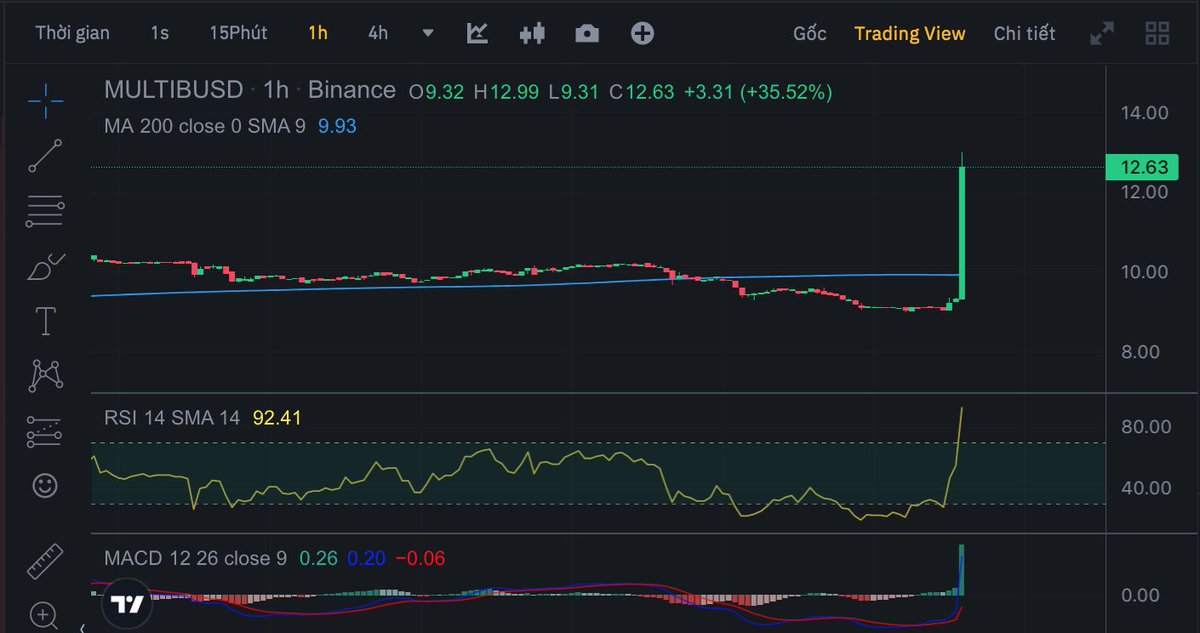This screenshot has height=633, width=1200.
Task: Click the 80.00 RSI axis label
Action: pos(1146,427)
